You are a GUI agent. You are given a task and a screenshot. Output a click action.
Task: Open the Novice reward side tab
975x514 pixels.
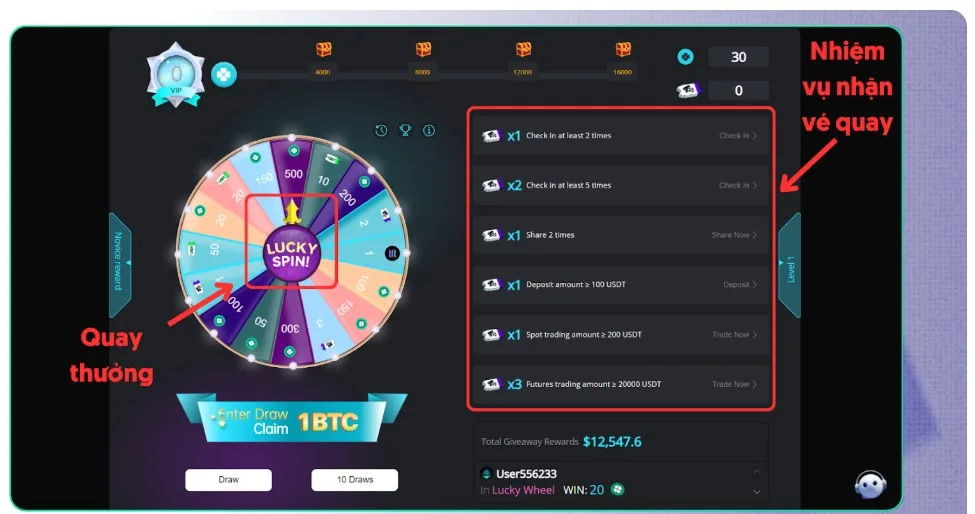(119, 265)
